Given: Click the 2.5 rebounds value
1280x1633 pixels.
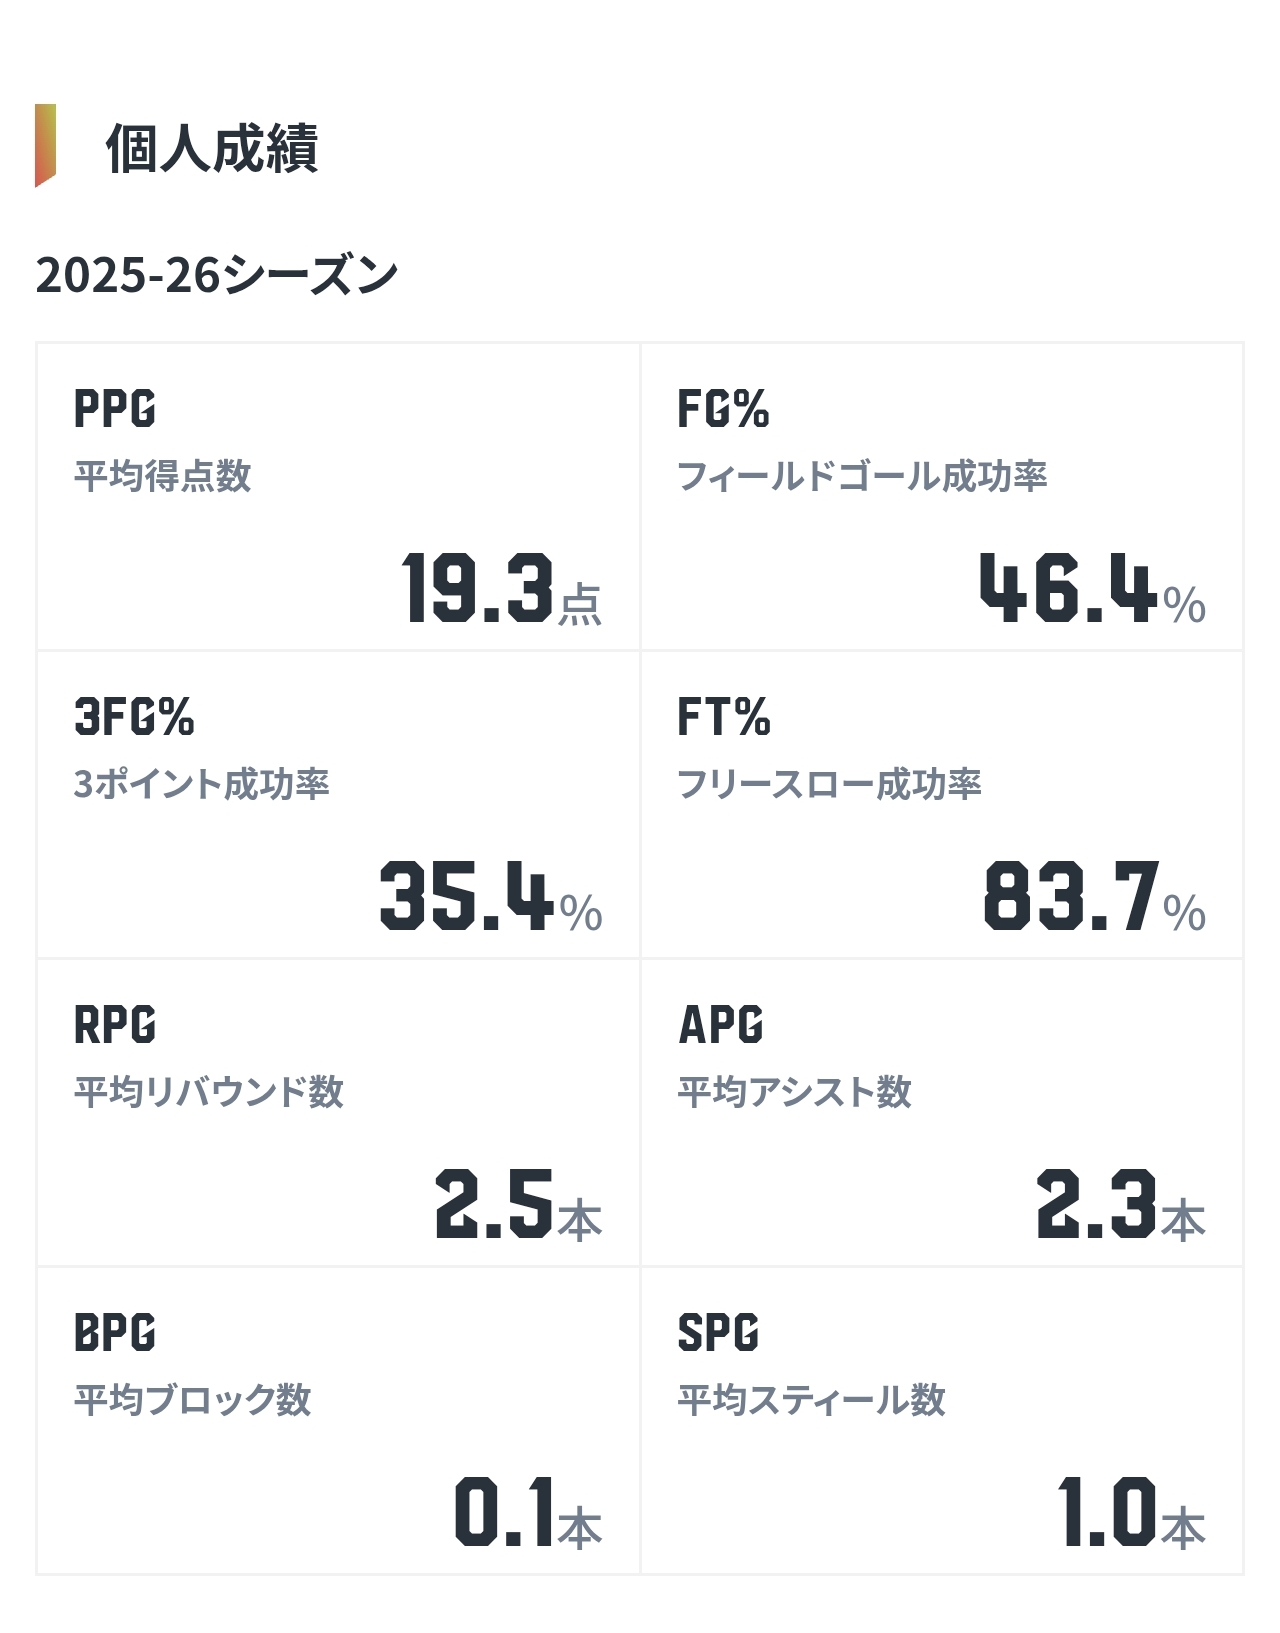Looking at the screenshot, I should pyautogui.click(x=494, y=1205).
